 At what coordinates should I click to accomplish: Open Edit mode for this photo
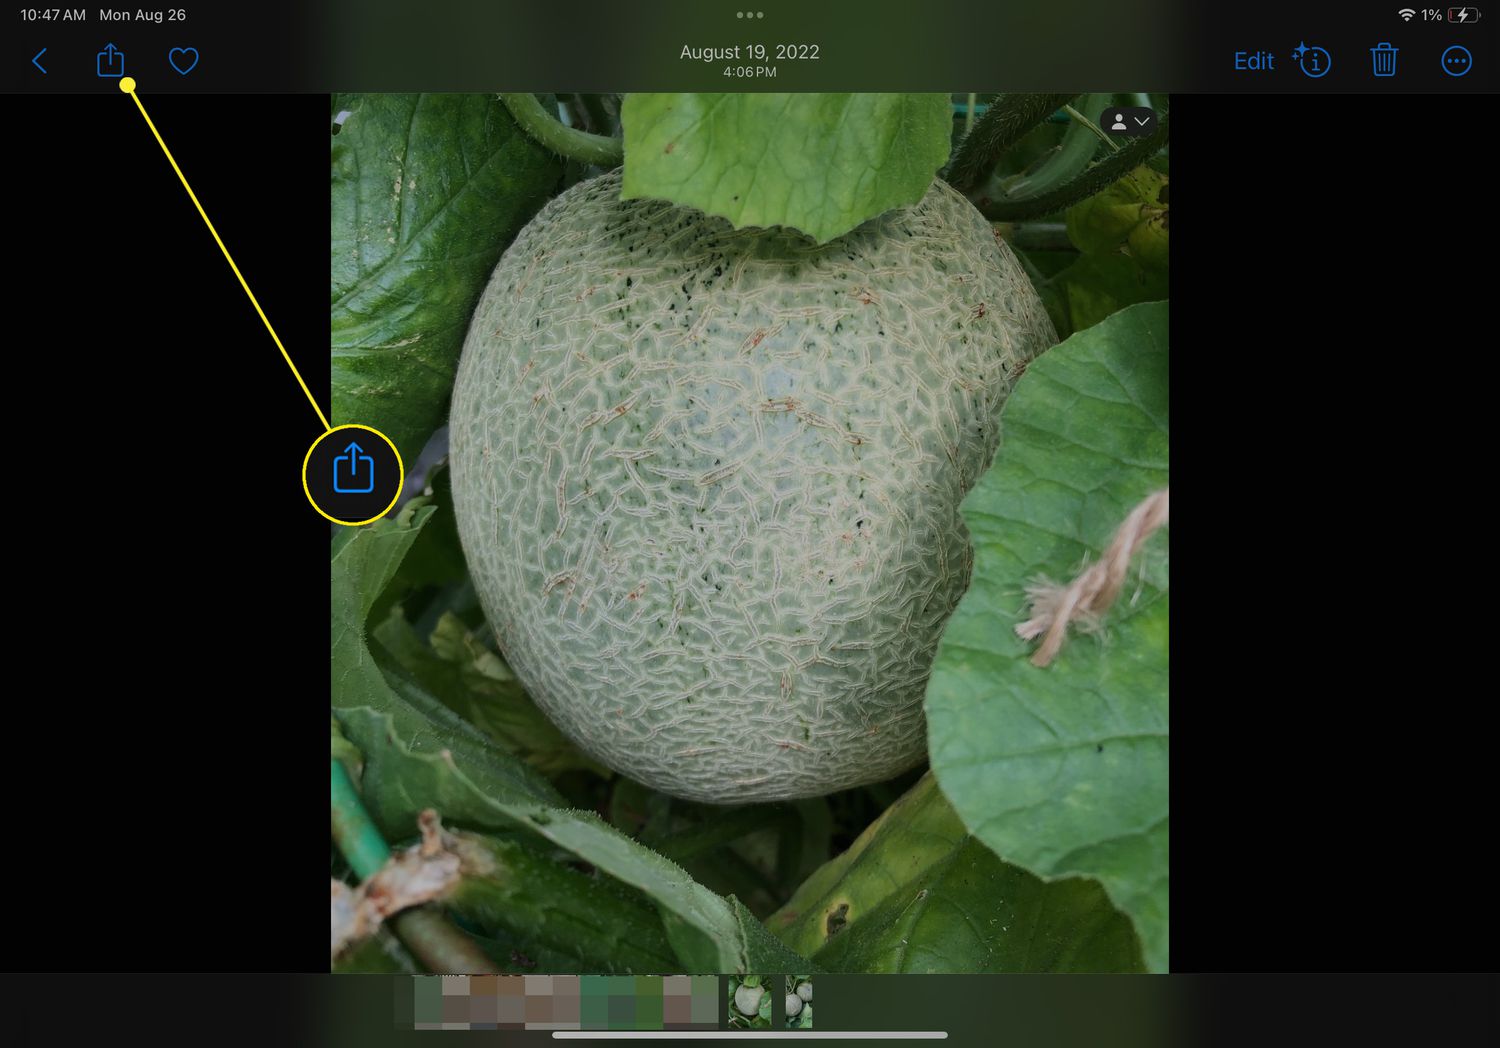click(x=1253, y=62)
